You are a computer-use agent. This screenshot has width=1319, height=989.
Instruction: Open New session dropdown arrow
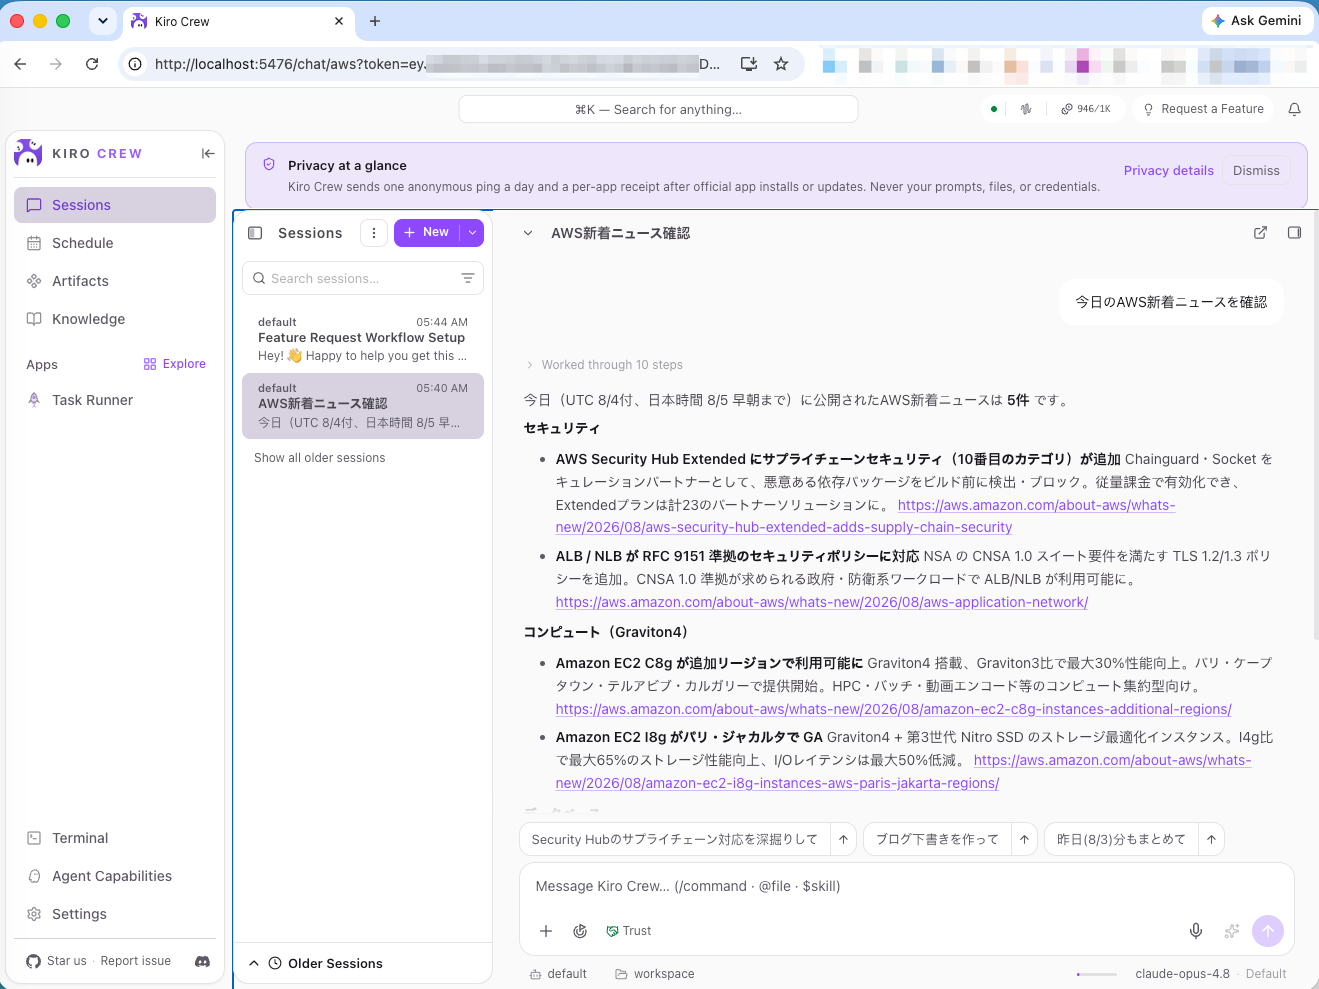pos(472,232)
